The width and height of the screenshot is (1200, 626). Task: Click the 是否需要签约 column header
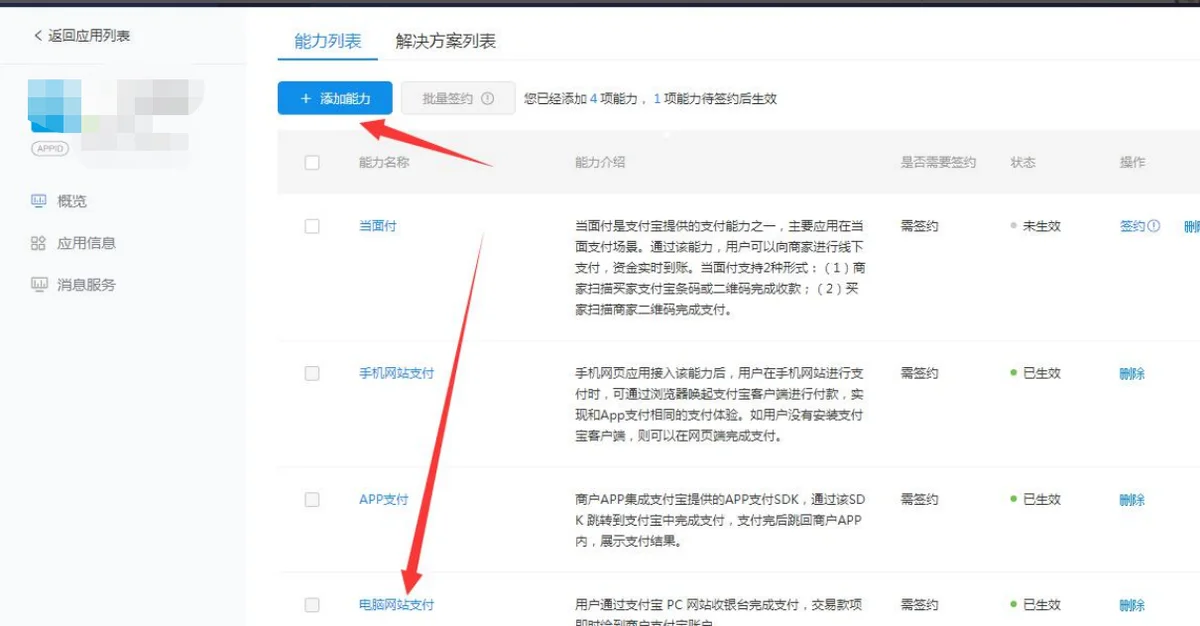pos(938,162)
